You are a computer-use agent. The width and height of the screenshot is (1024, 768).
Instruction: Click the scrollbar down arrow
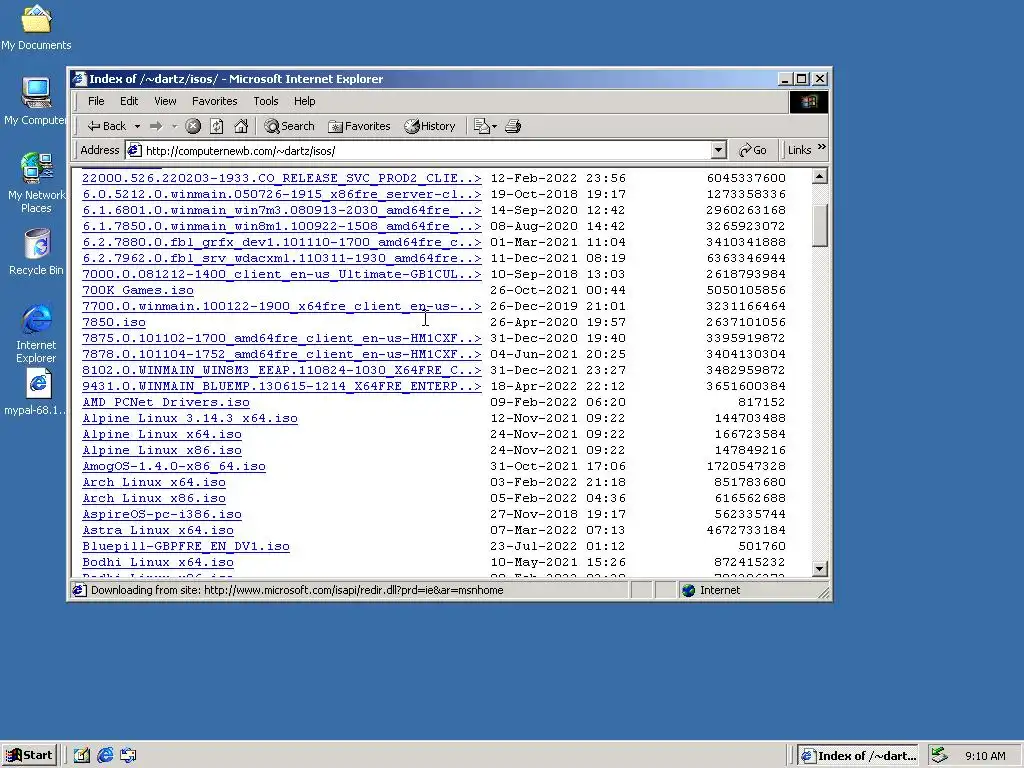tap(820, 569)
